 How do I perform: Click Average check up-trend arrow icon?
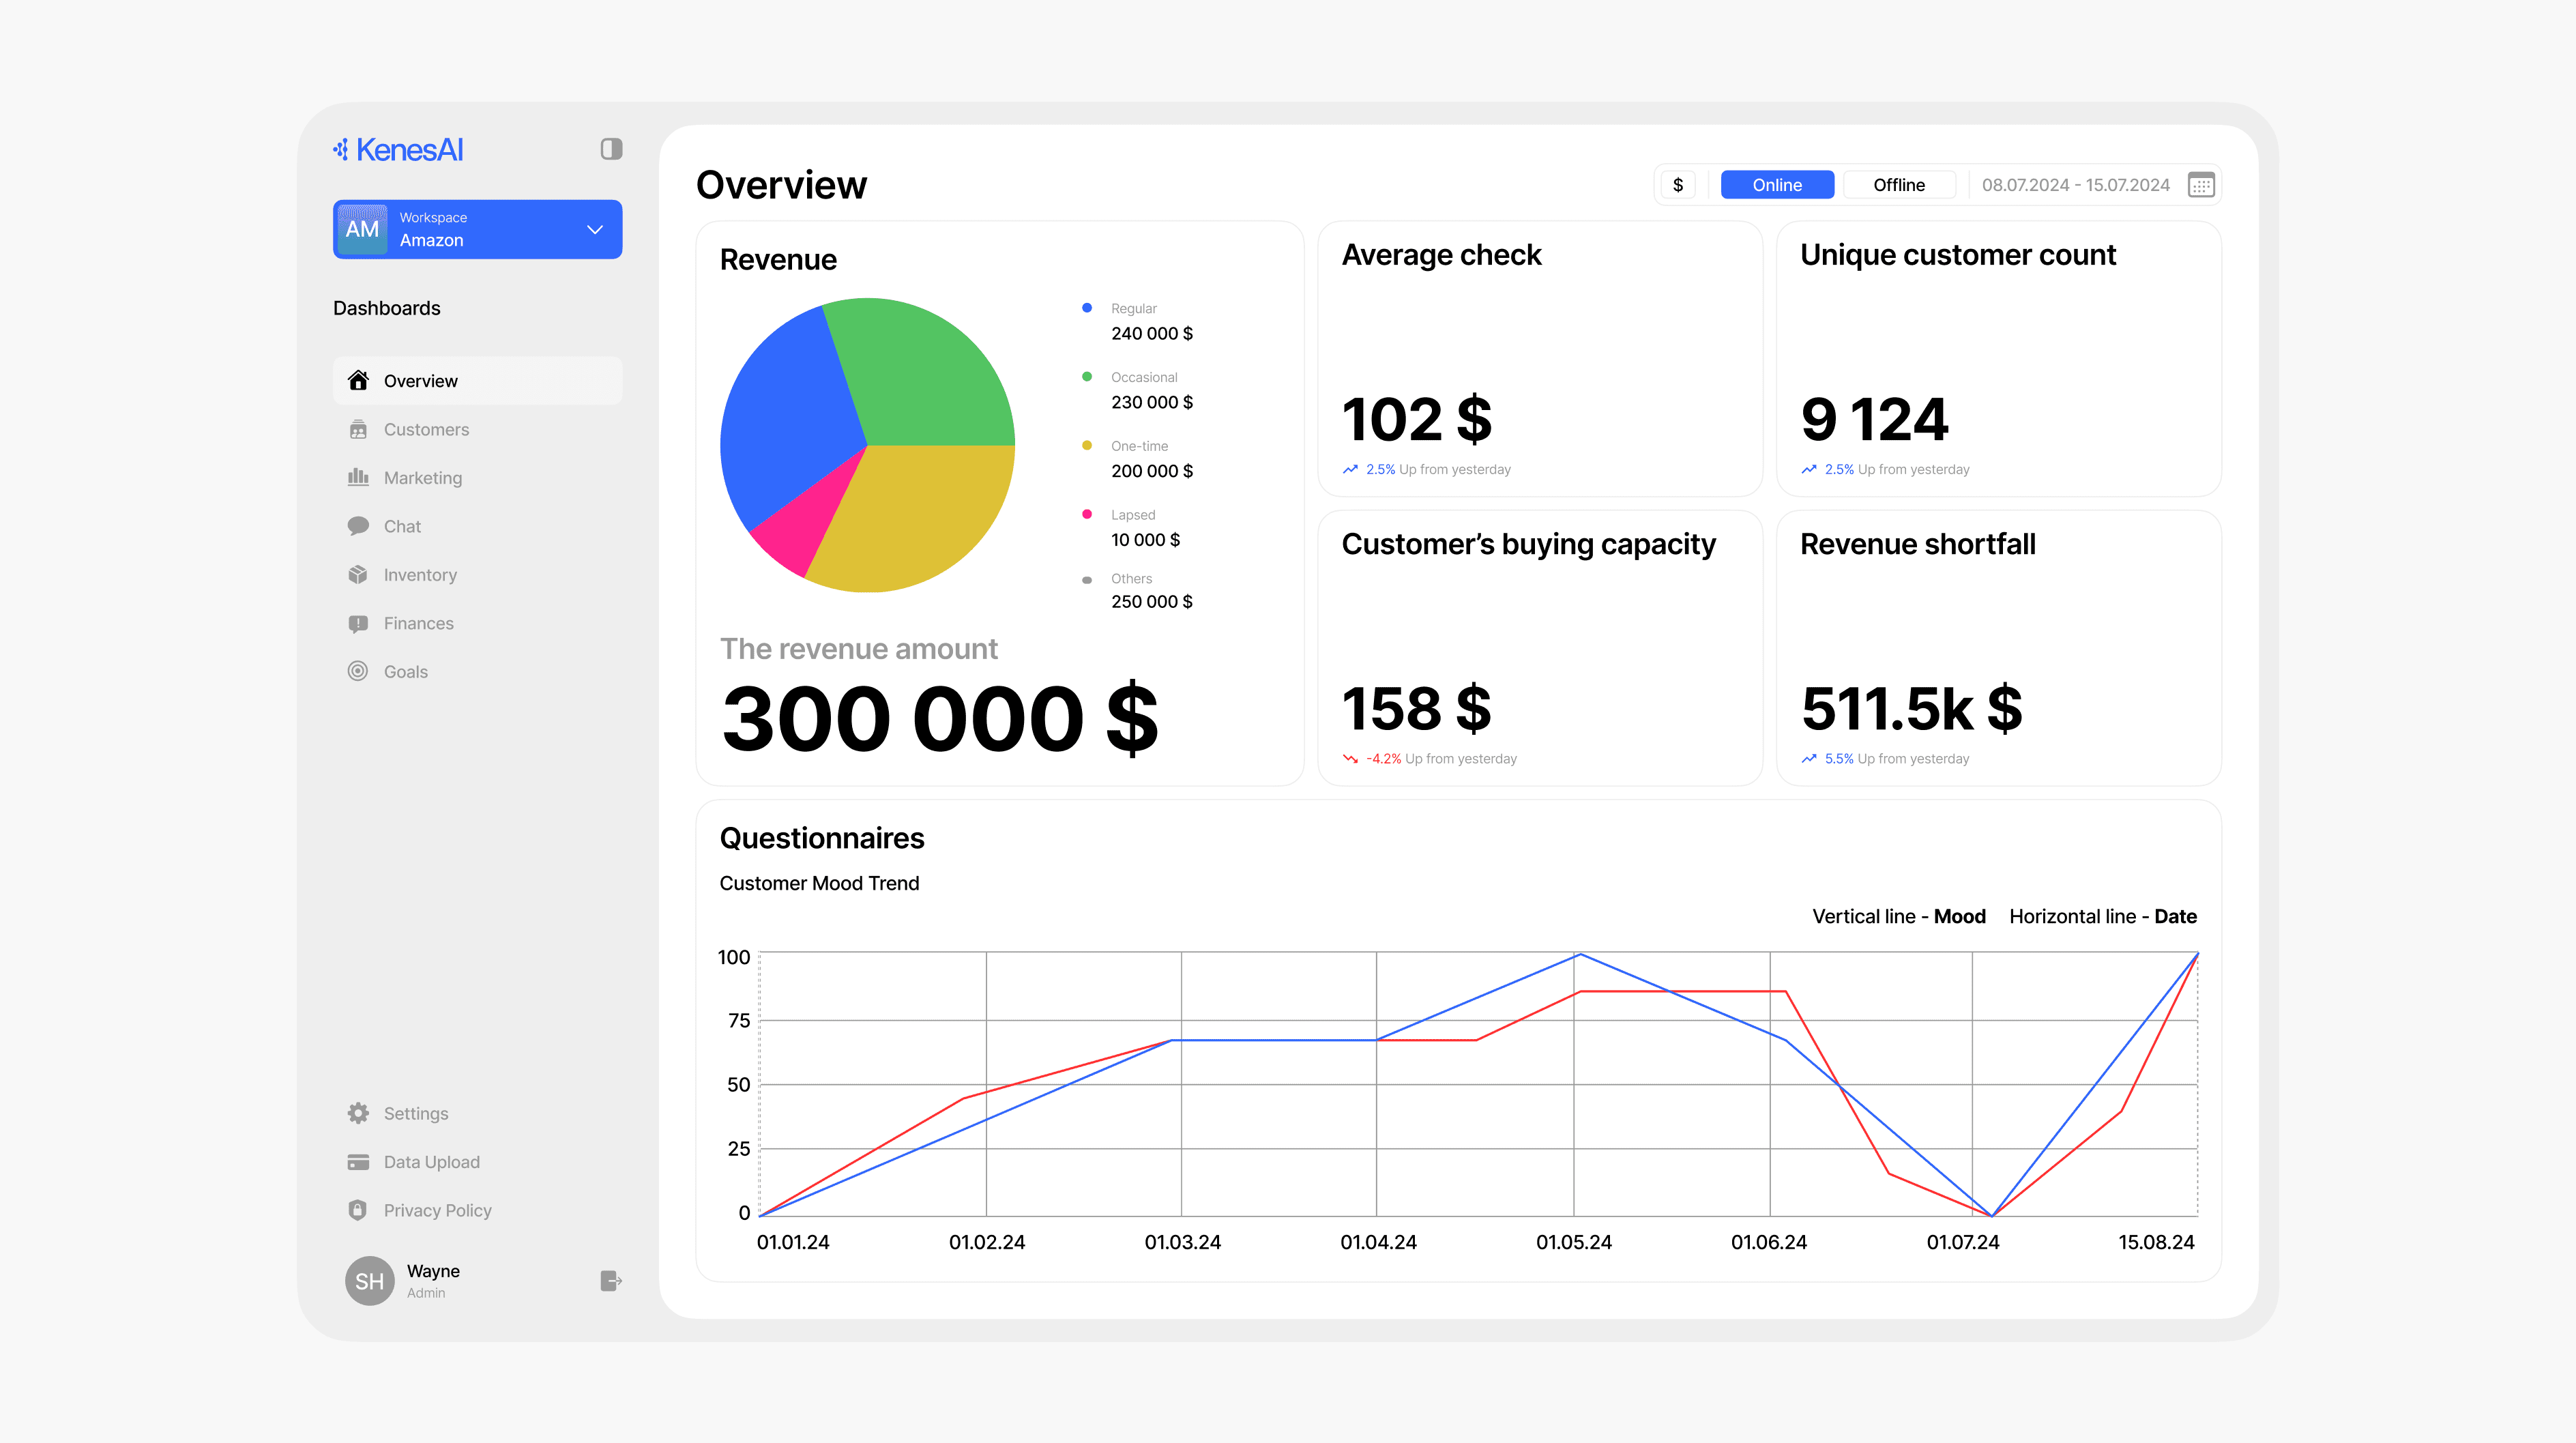[1350, 469]
